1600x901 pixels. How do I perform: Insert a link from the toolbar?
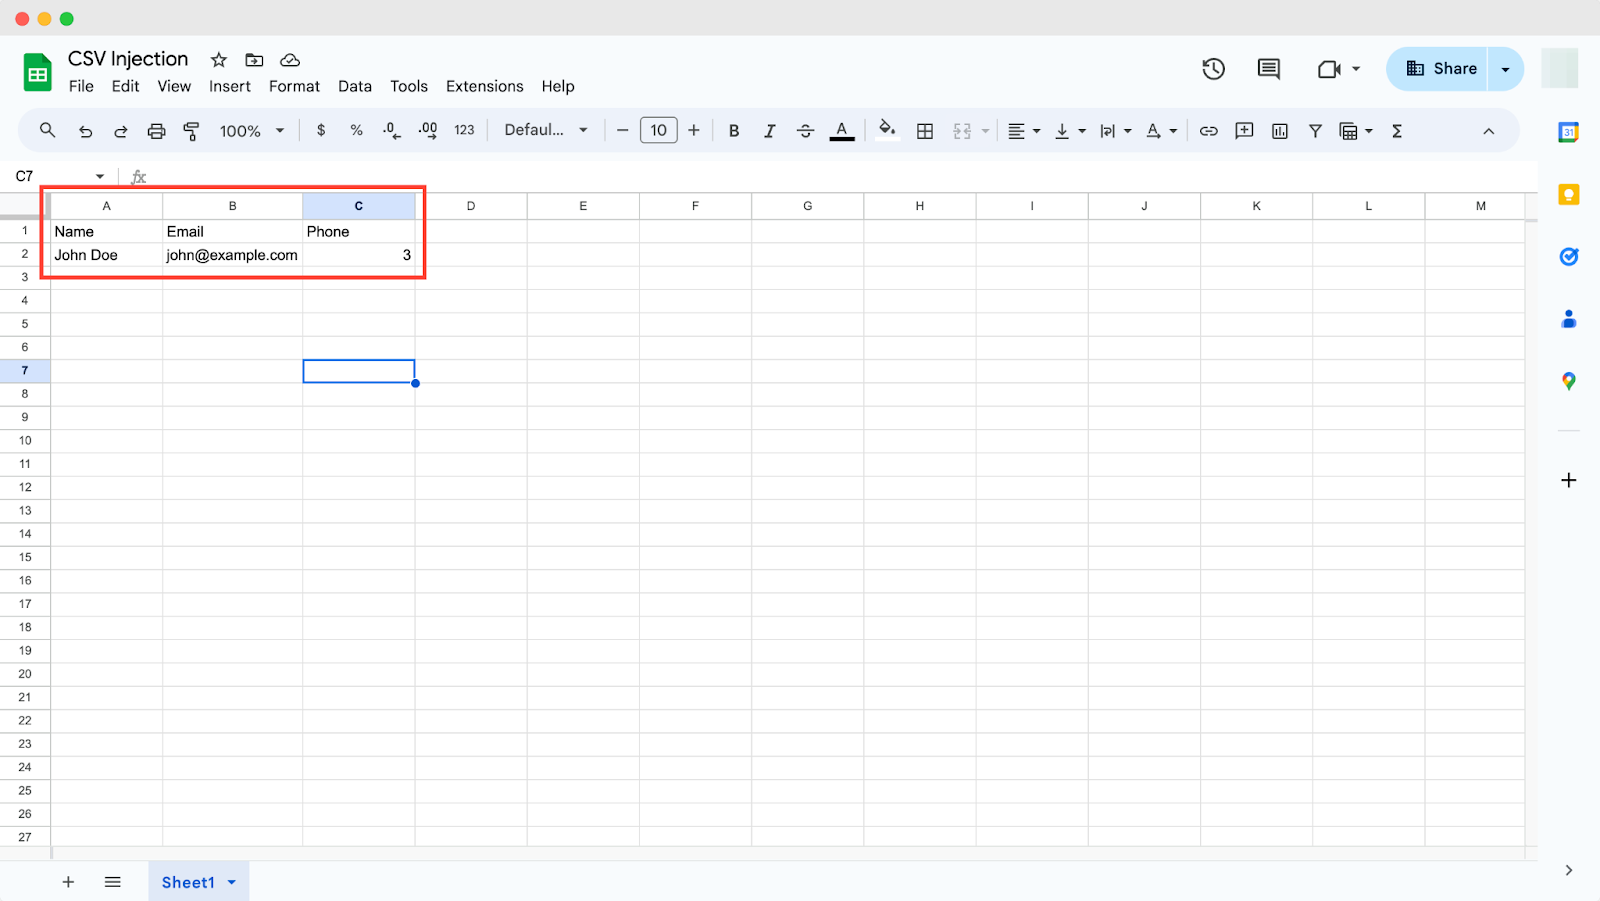[x=1208, y=130]
